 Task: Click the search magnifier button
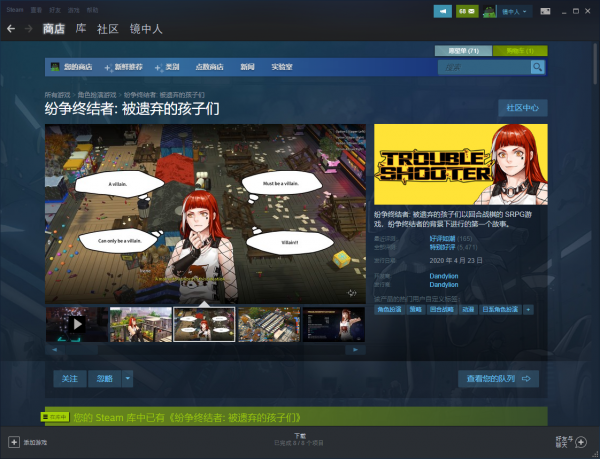point(538,67)
